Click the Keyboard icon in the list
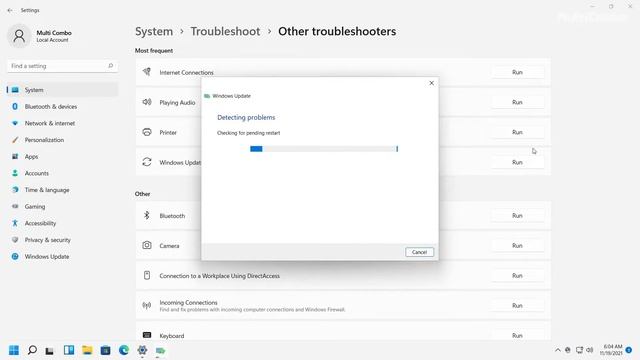The height and width of the screenshot is (360, 640). 147,335
